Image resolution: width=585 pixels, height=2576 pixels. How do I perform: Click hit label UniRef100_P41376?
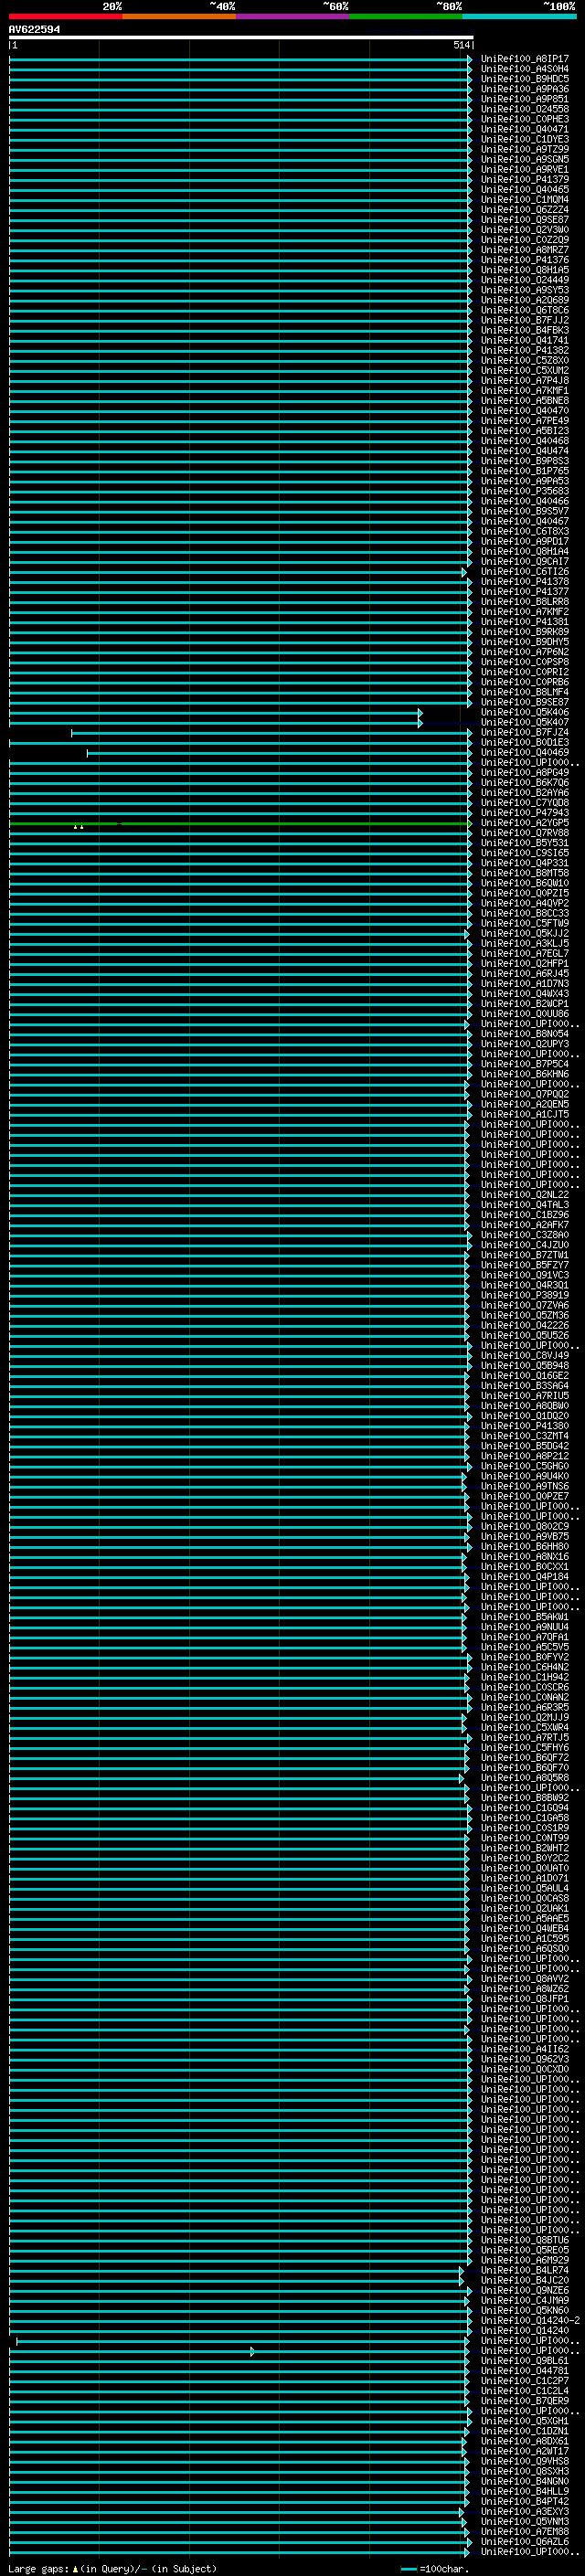pos(524,260)
